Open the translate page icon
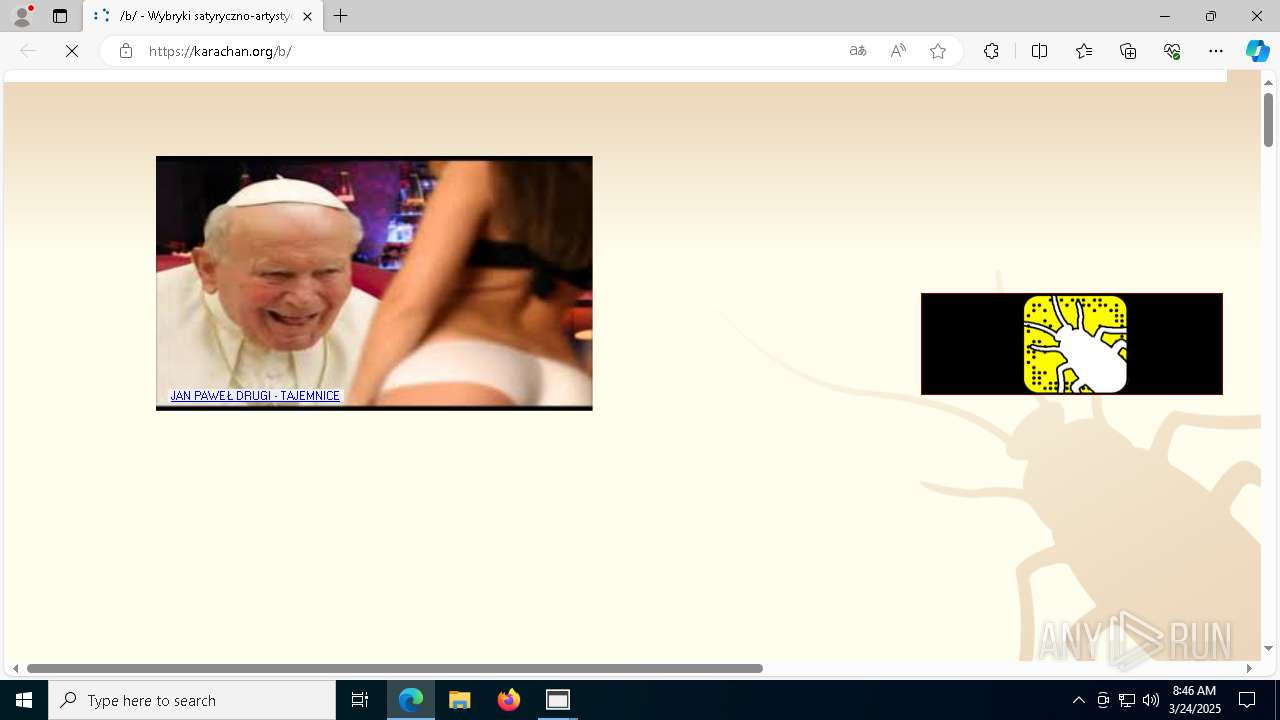 coord(858,51)
